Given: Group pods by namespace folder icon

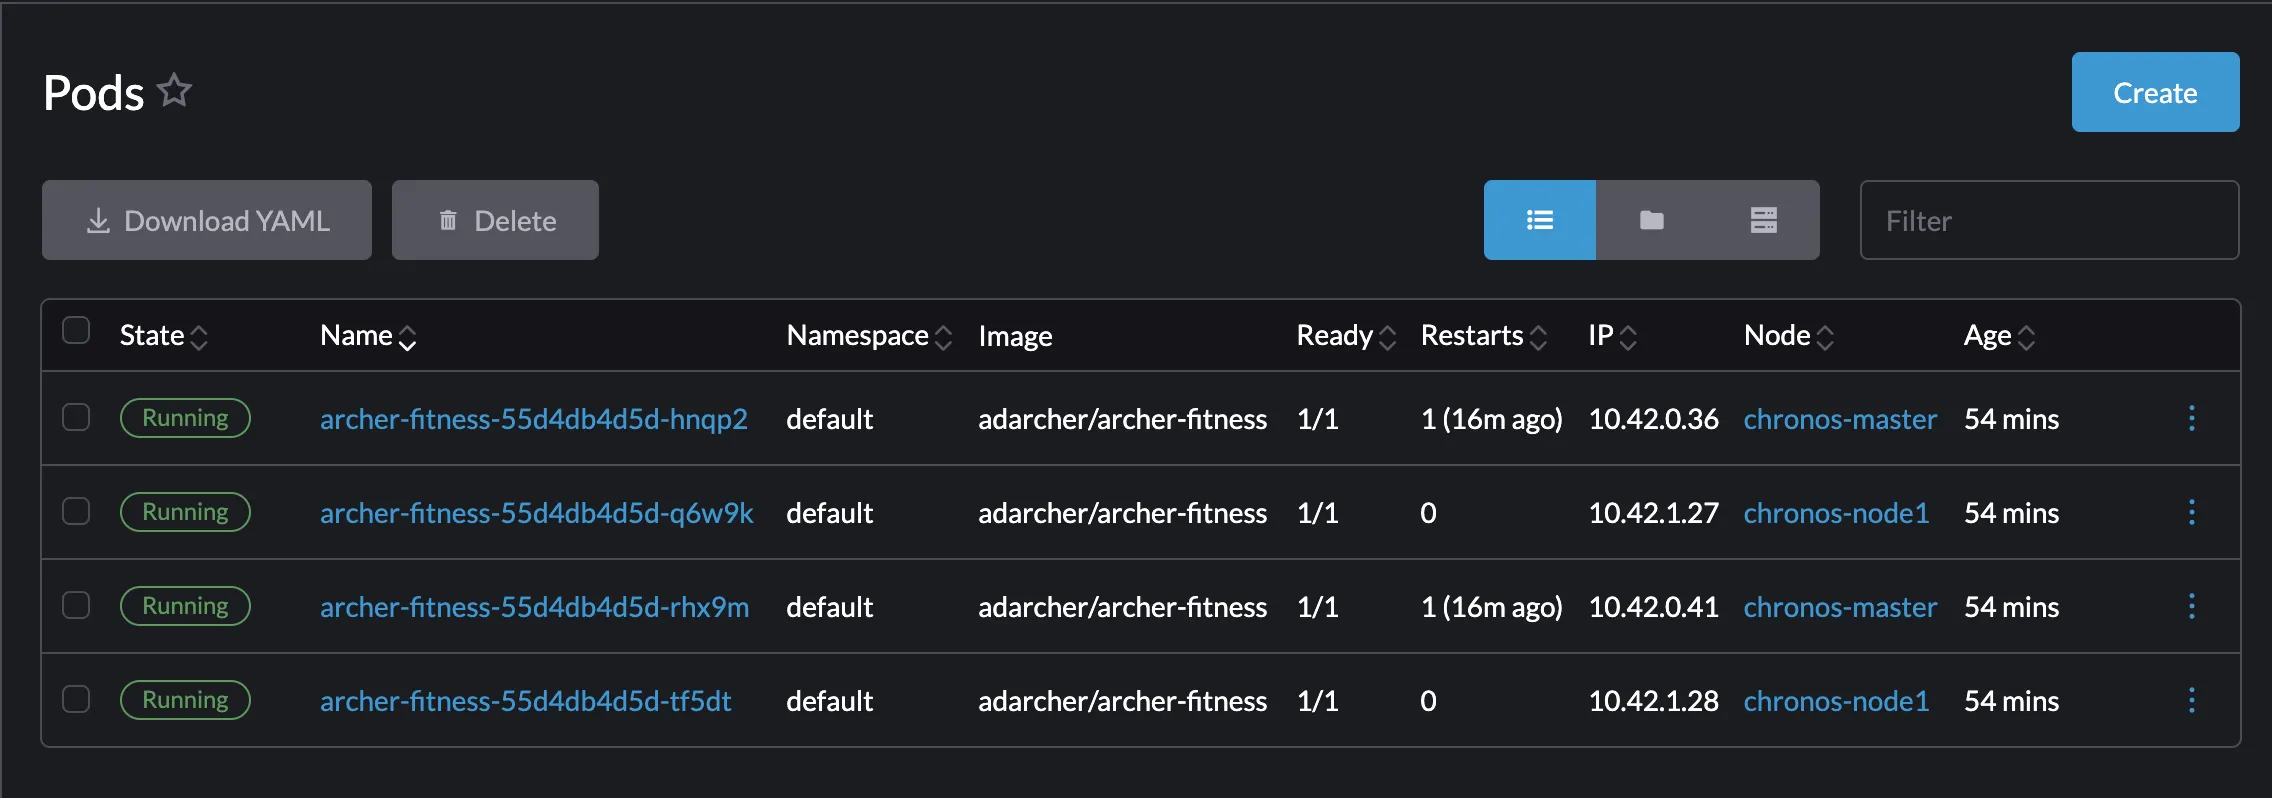Looking at the screenshot, I should pos(1652,220).
